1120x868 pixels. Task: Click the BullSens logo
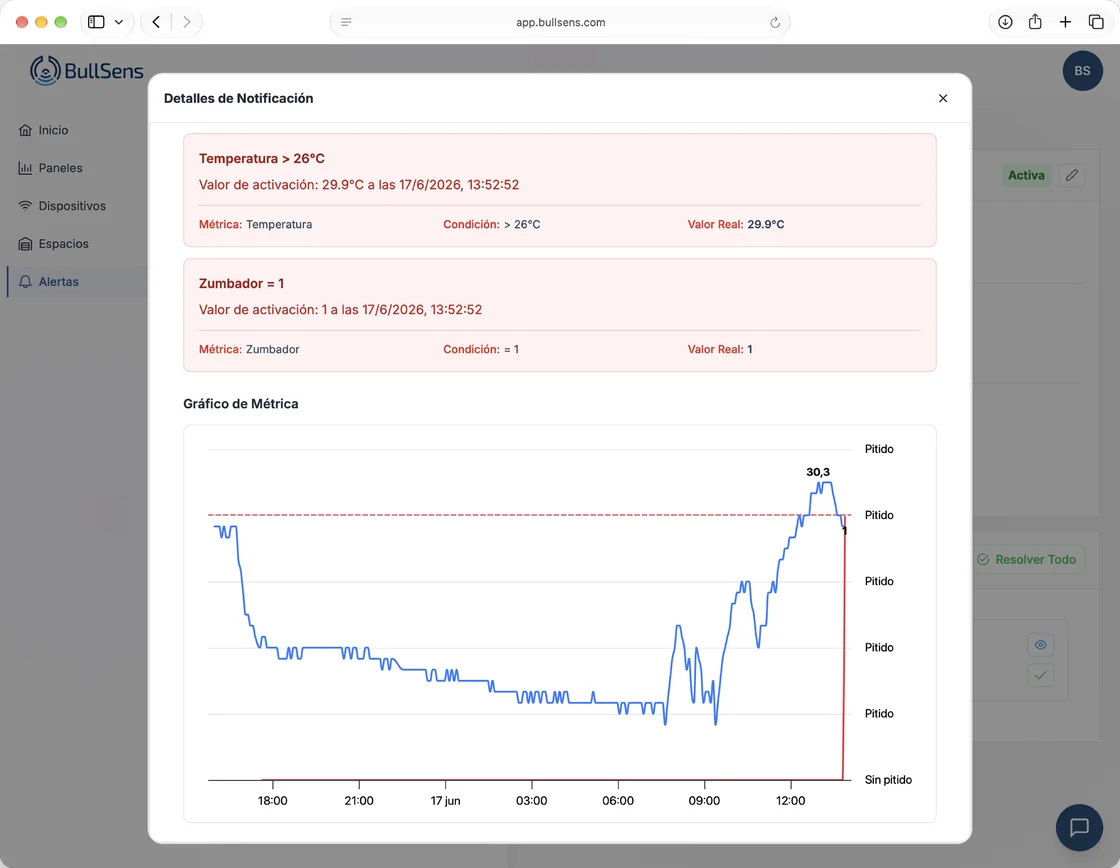(87, 71)
